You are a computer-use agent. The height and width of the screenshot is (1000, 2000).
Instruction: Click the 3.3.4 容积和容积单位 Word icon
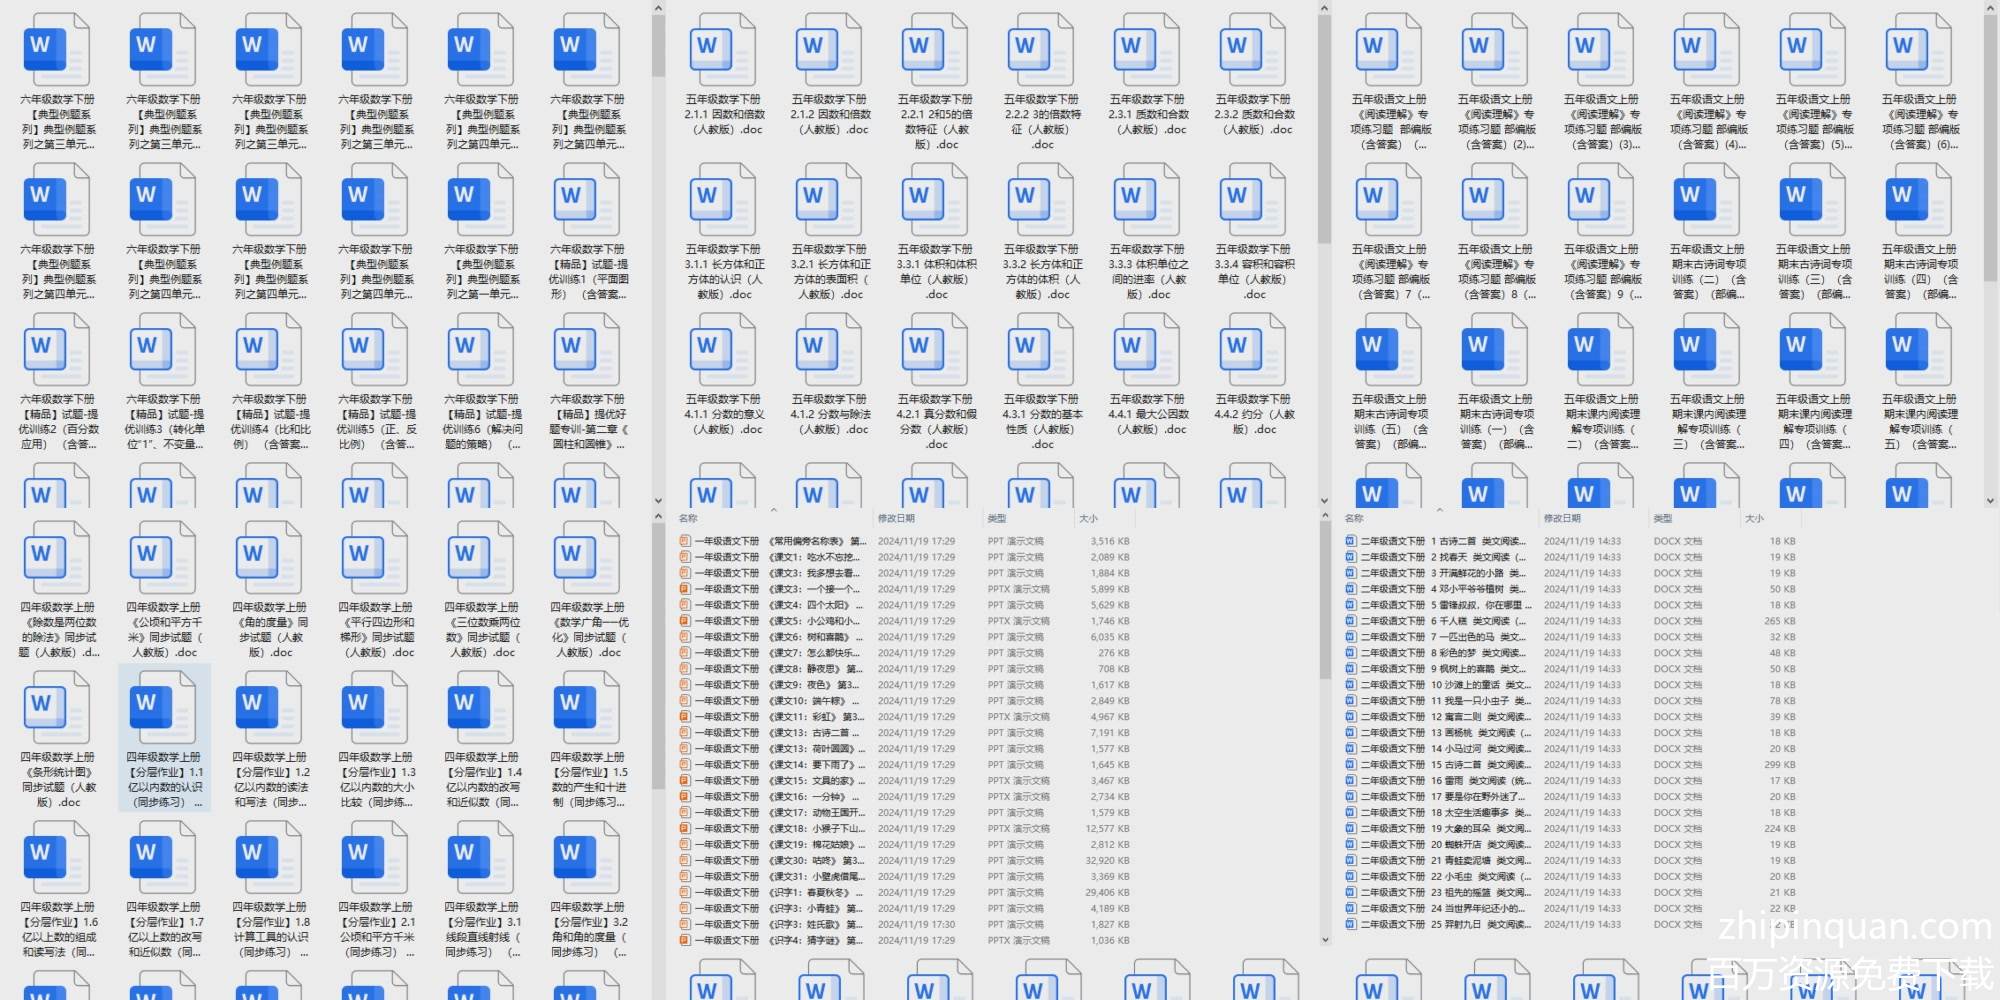coord(1253,201)
